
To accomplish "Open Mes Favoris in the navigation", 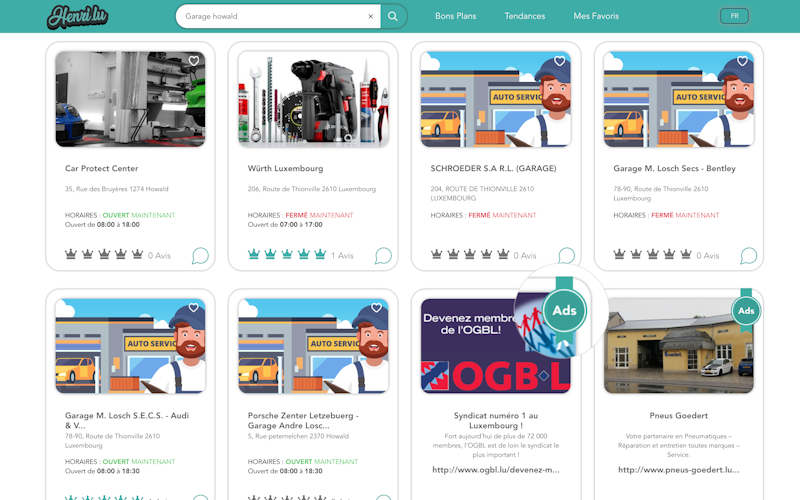I will click(x=596, y=16).
